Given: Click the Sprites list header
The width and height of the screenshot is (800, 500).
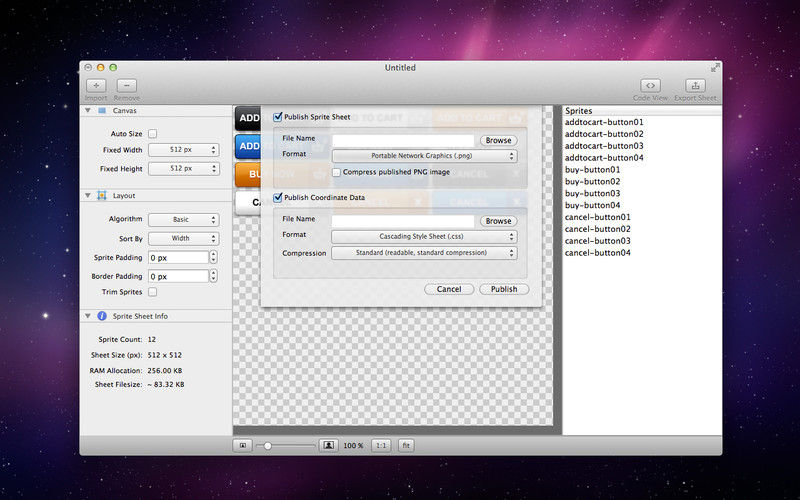Looking at the screenshot, I should tap(642, 111).
